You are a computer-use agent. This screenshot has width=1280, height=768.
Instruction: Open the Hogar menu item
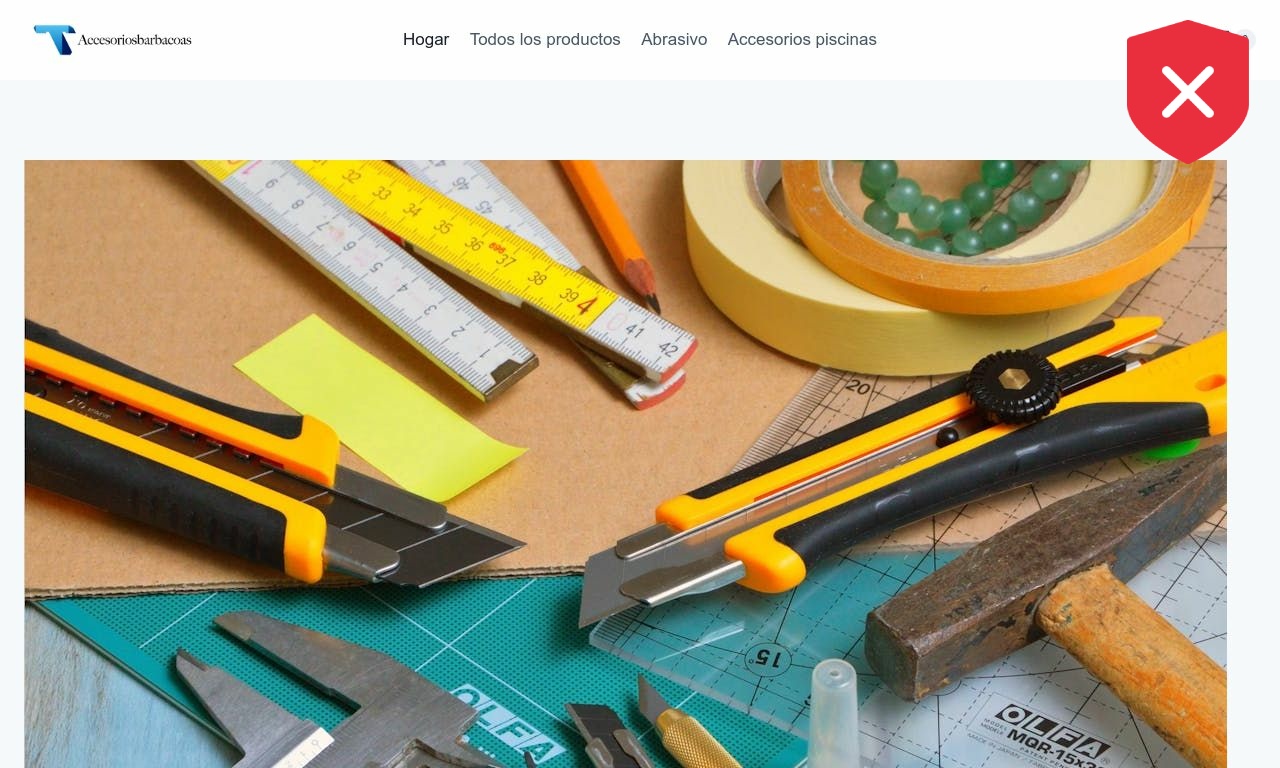(x=426, y=39)
